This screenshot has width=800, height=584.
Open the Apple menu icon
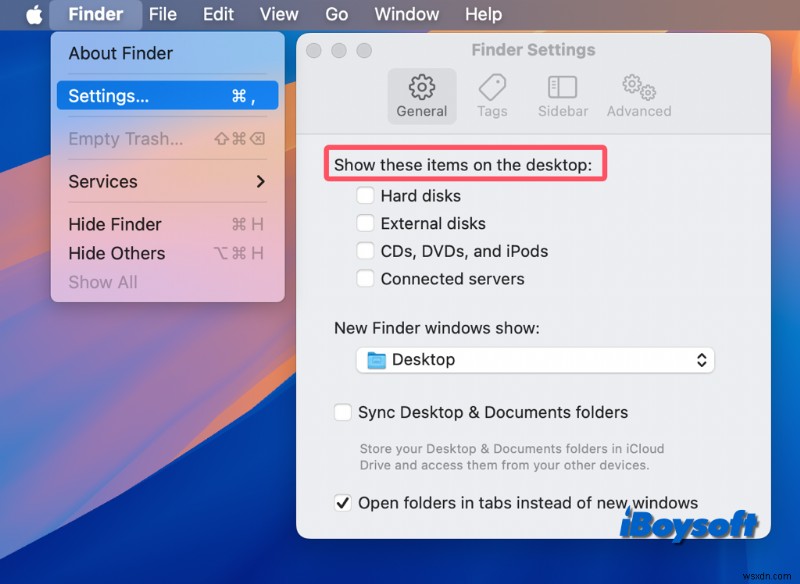(x=34, y=14)
